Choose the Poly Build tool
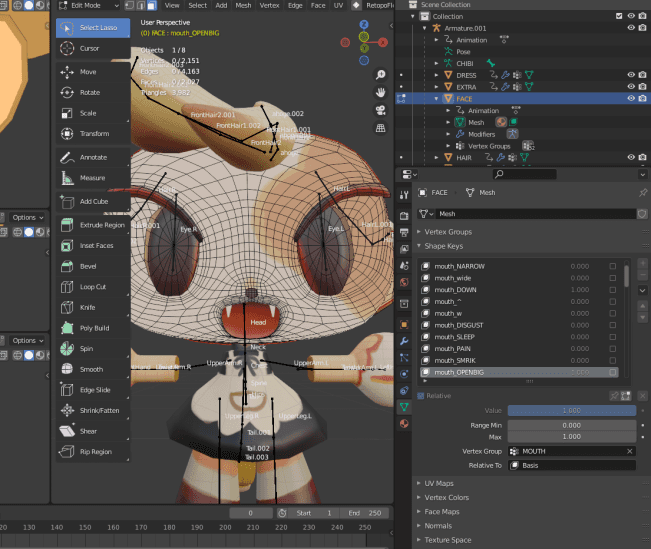This screenshot has width=651, height=549. [x=93, y=328]
